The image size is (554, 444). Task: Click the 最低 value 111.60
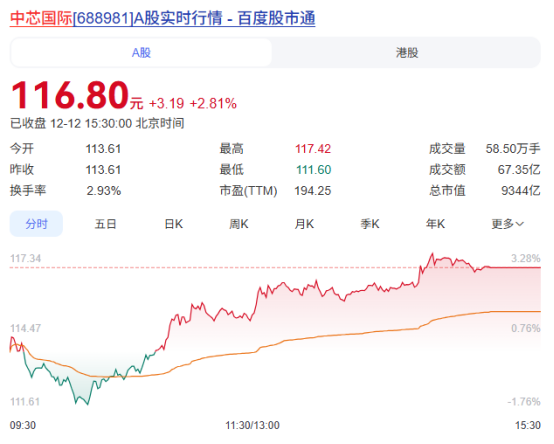[313, 170]
